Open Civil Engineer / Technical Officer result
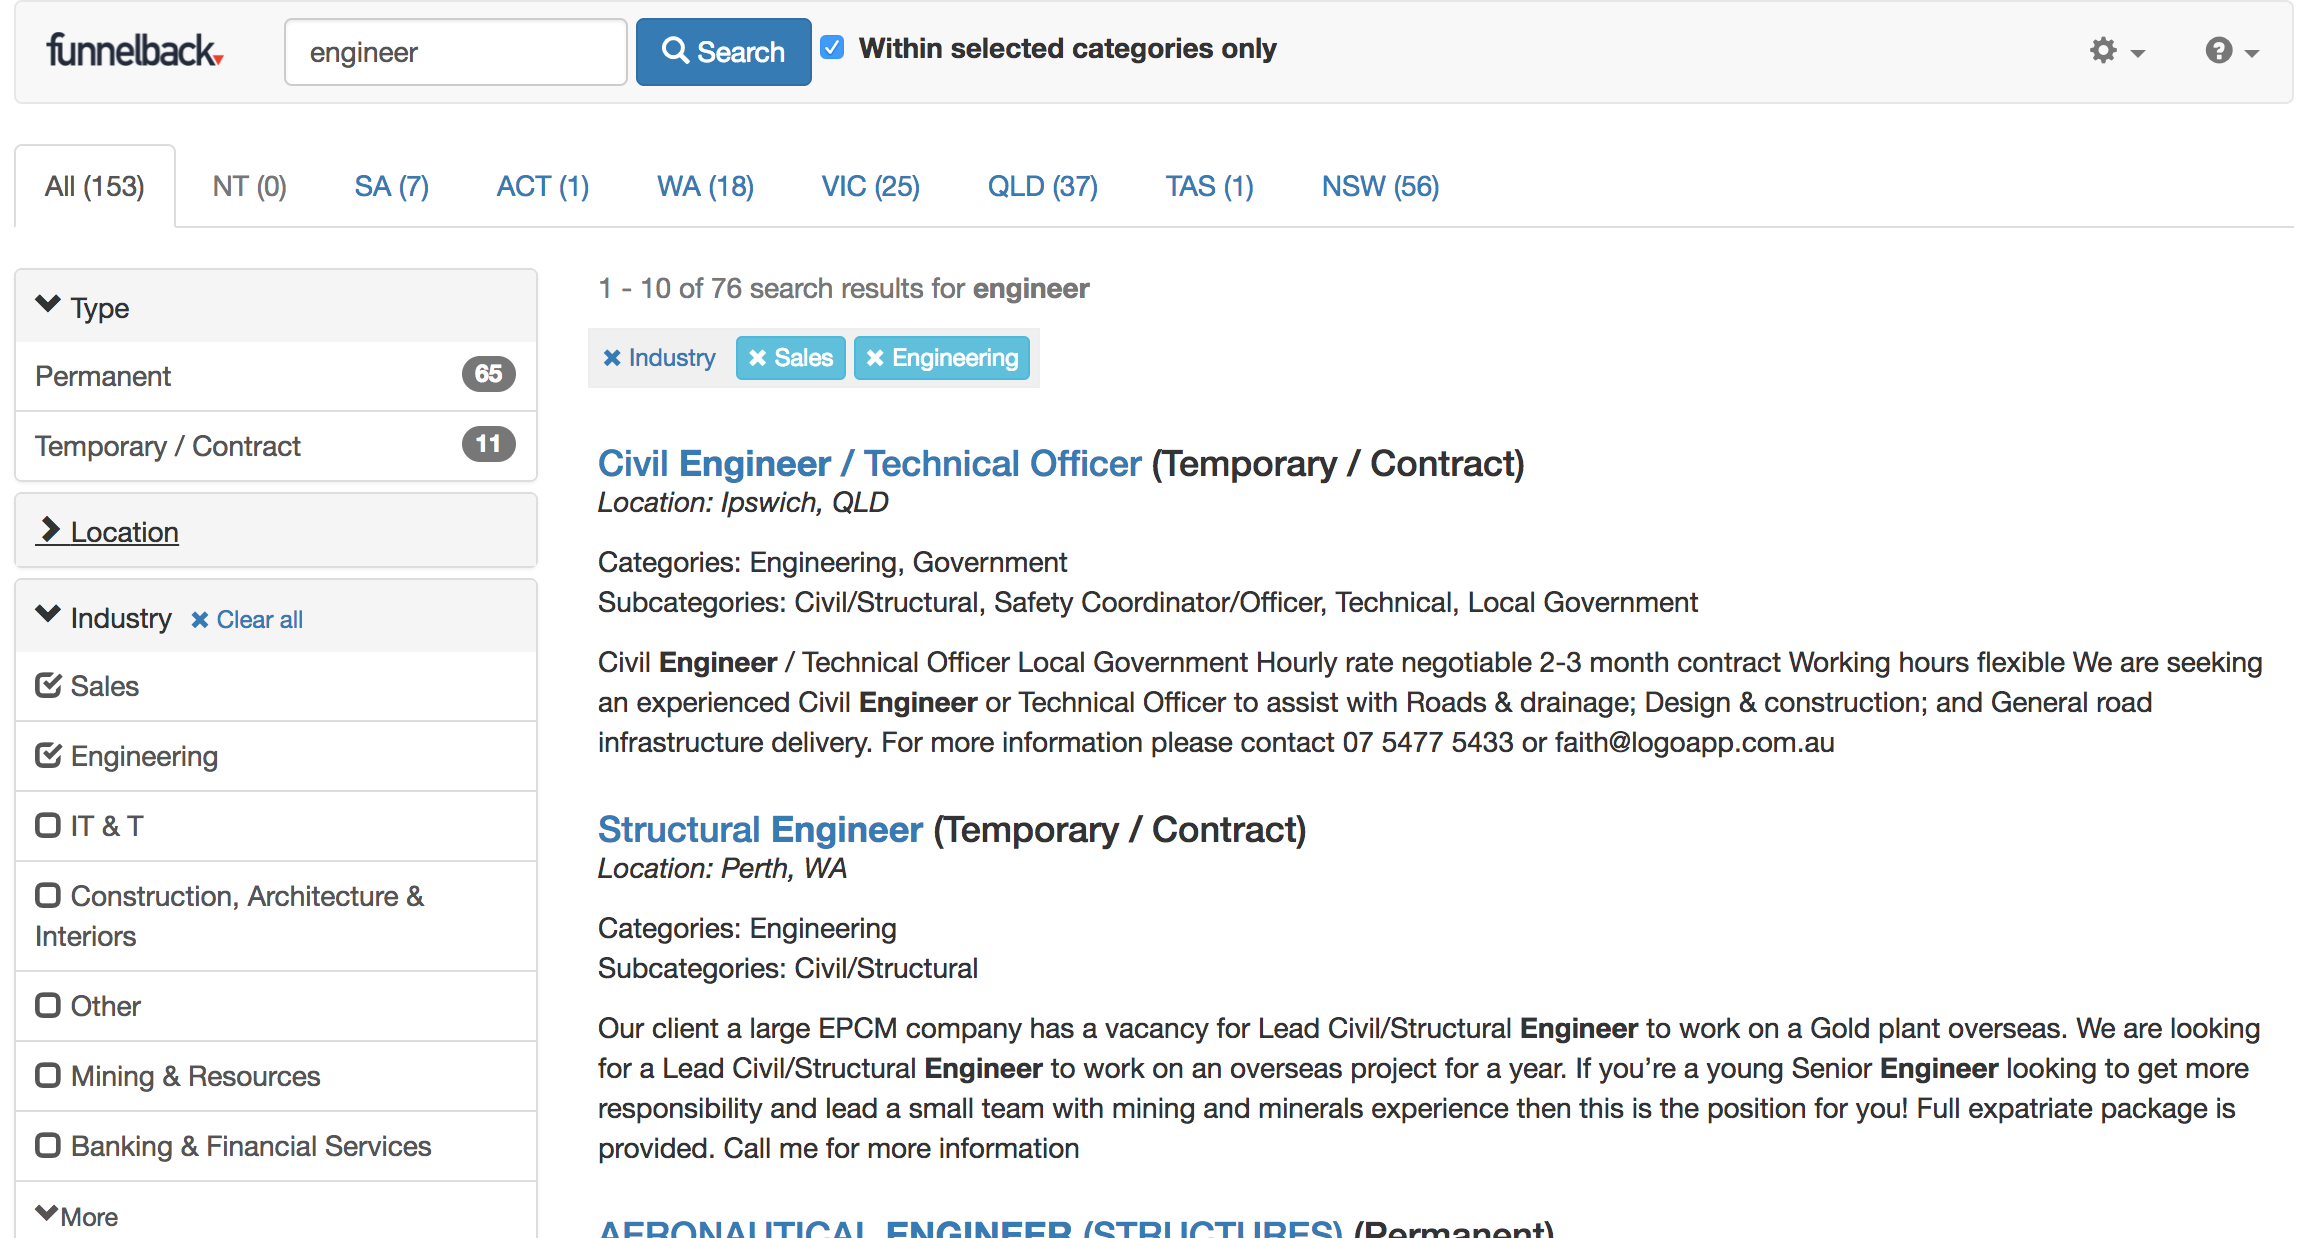 869,464
